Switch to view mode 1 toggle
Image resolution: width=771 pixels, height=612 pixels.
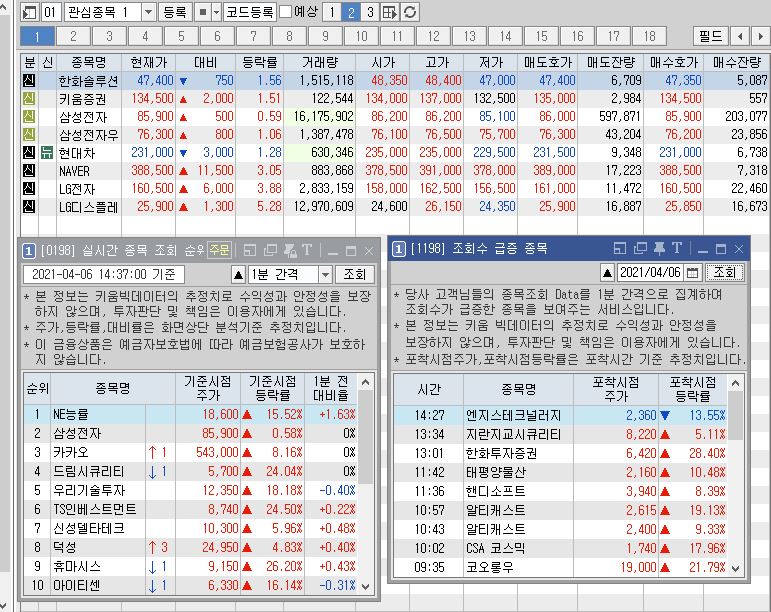pos(332,12)
